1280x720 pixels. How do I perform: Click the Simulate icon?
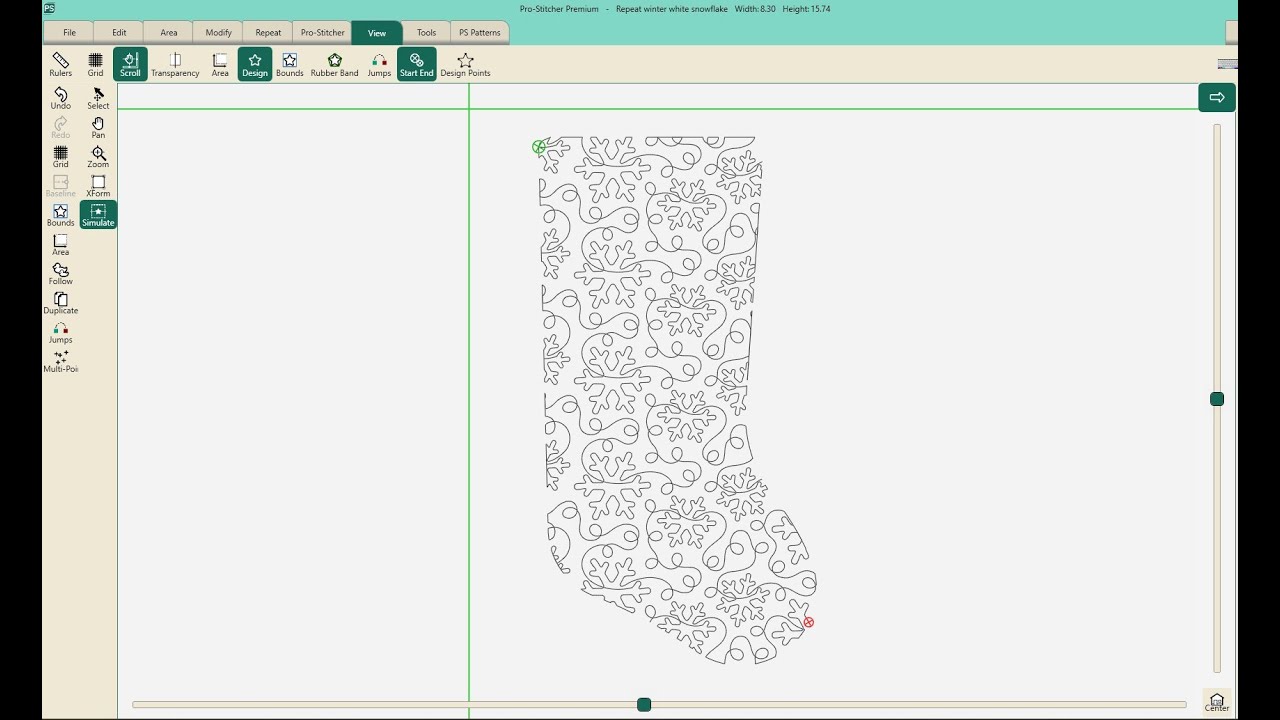[98, 215]
